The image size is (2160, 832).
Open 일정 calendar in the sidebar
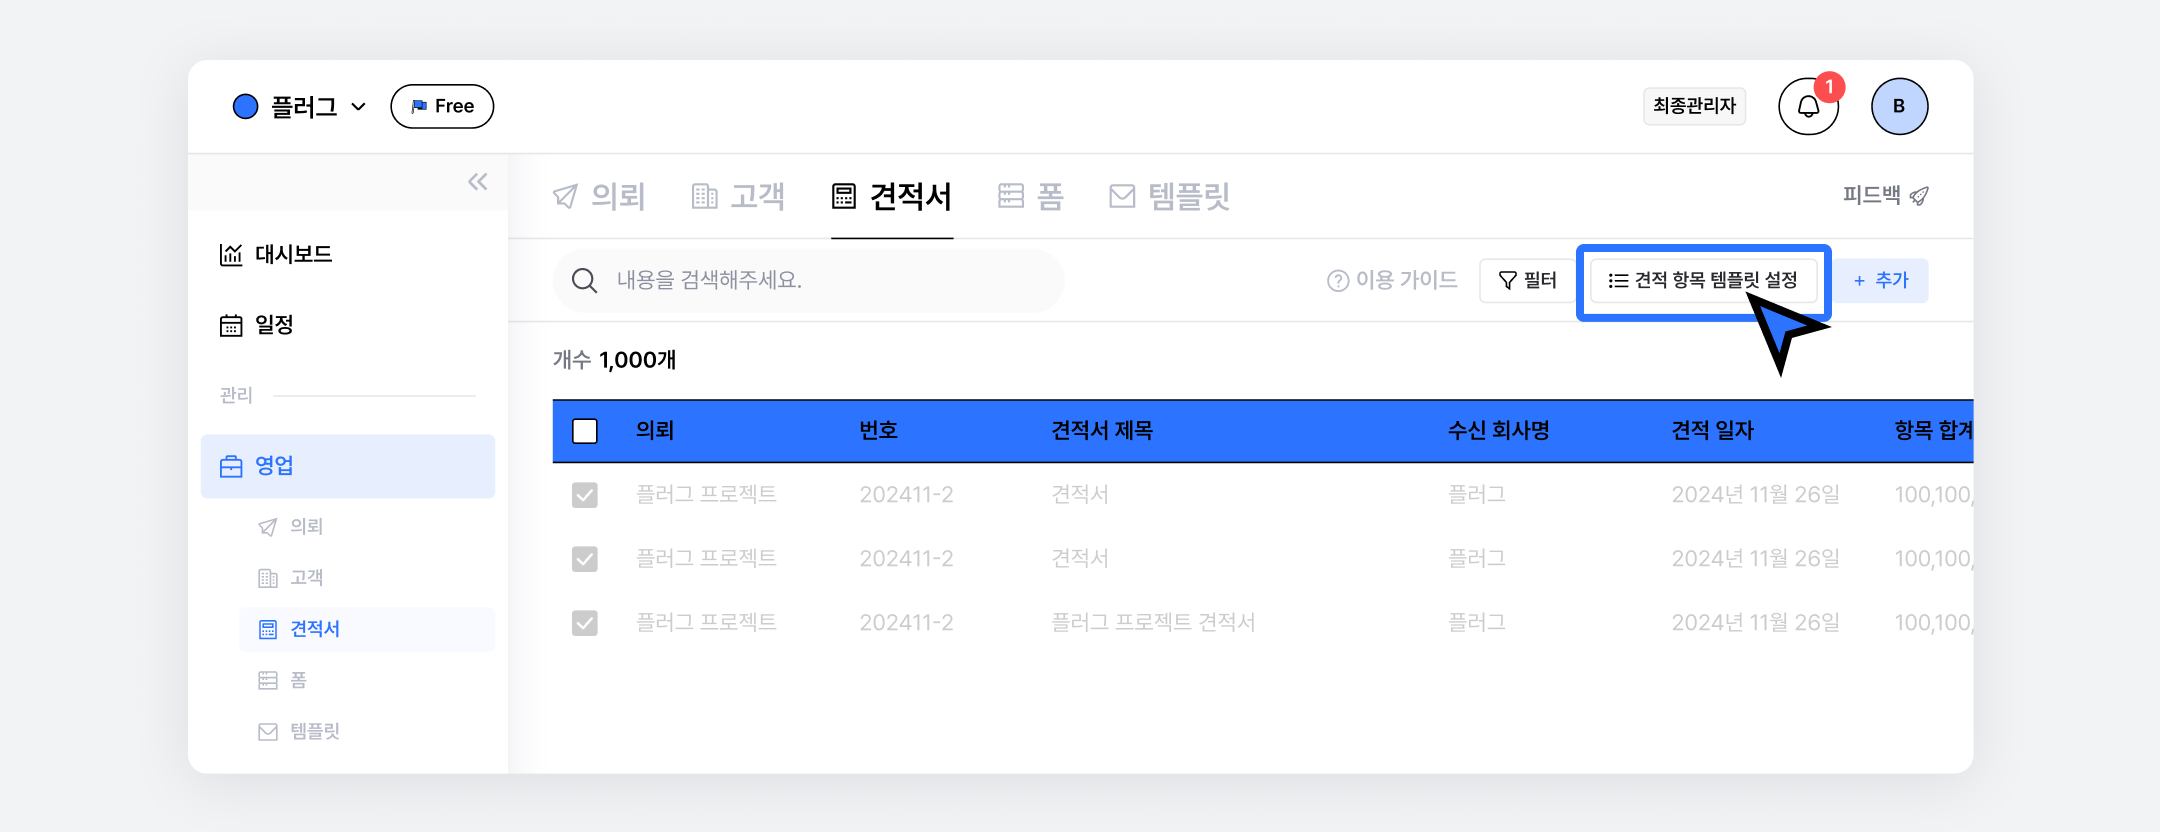[x=257, y=325]
